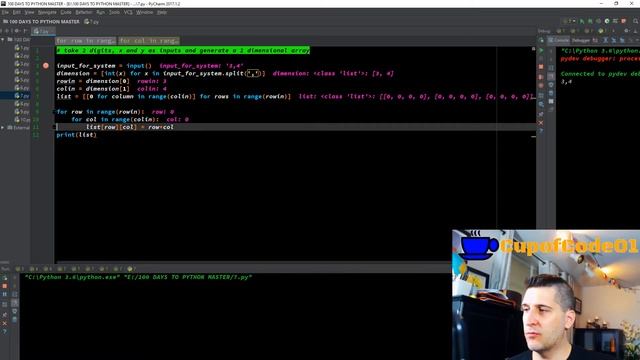Open the Code menu
This screenshot has height=360, width=640.
tap(66, 12)
